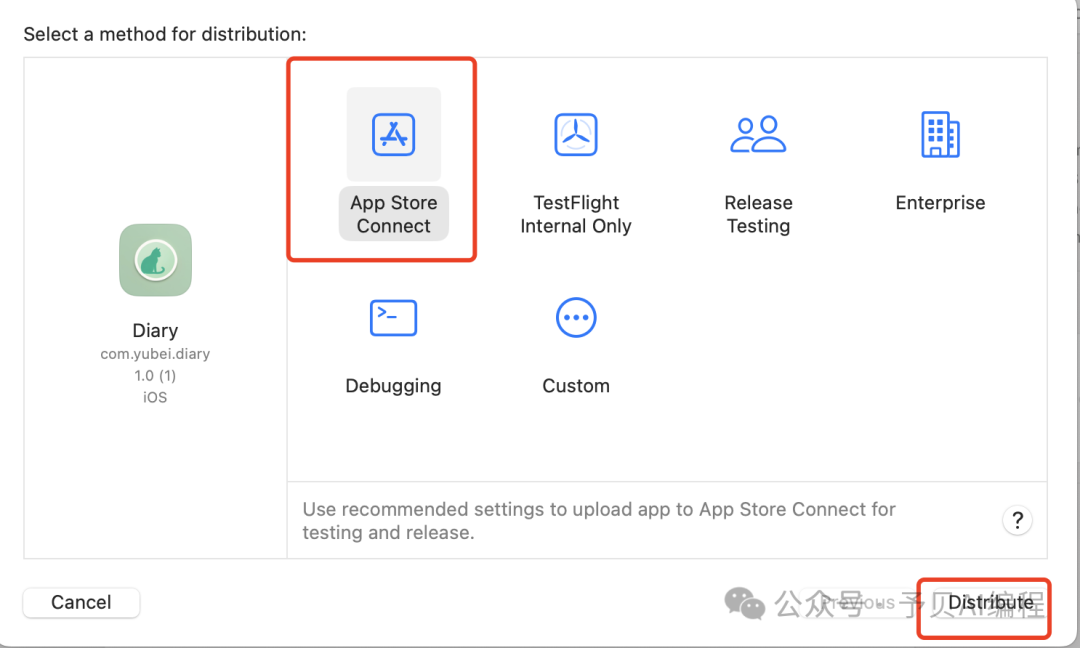Click the Enterprise method label
The image size is (1080, 648).
click(x=940, y=203)
